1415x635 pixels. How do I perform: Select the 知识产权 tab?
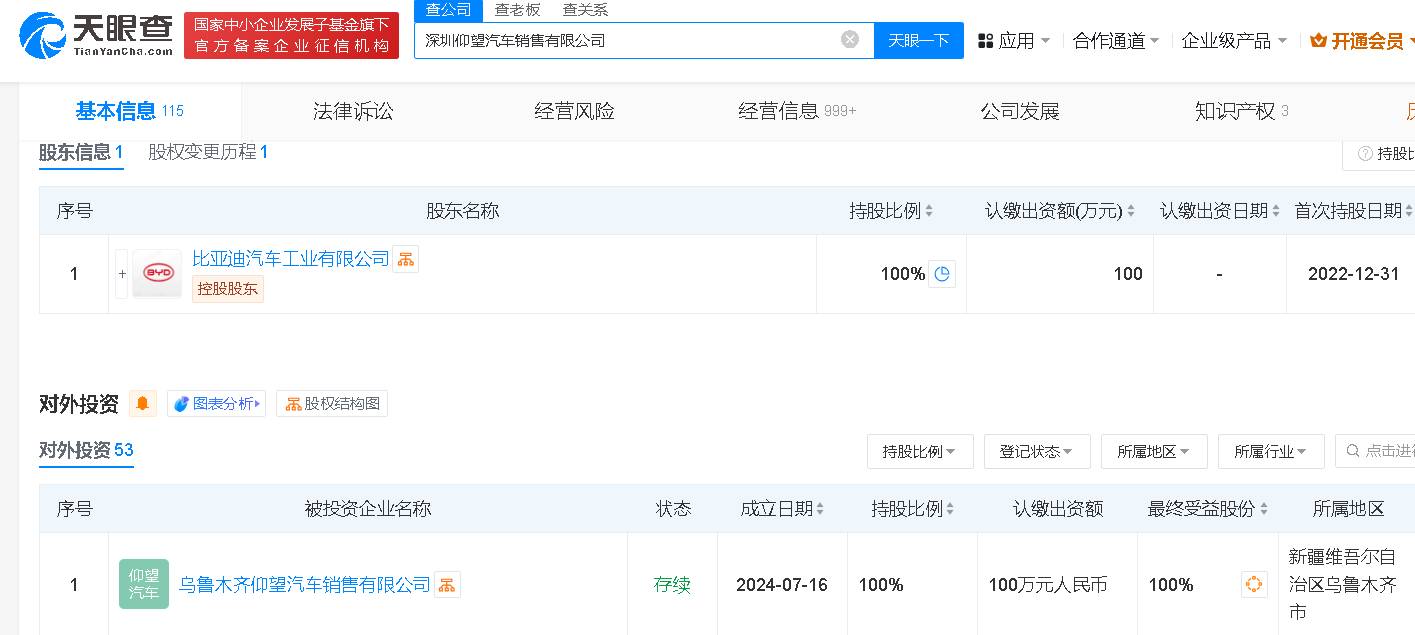pyautogui.click(x=1241, y=111)
